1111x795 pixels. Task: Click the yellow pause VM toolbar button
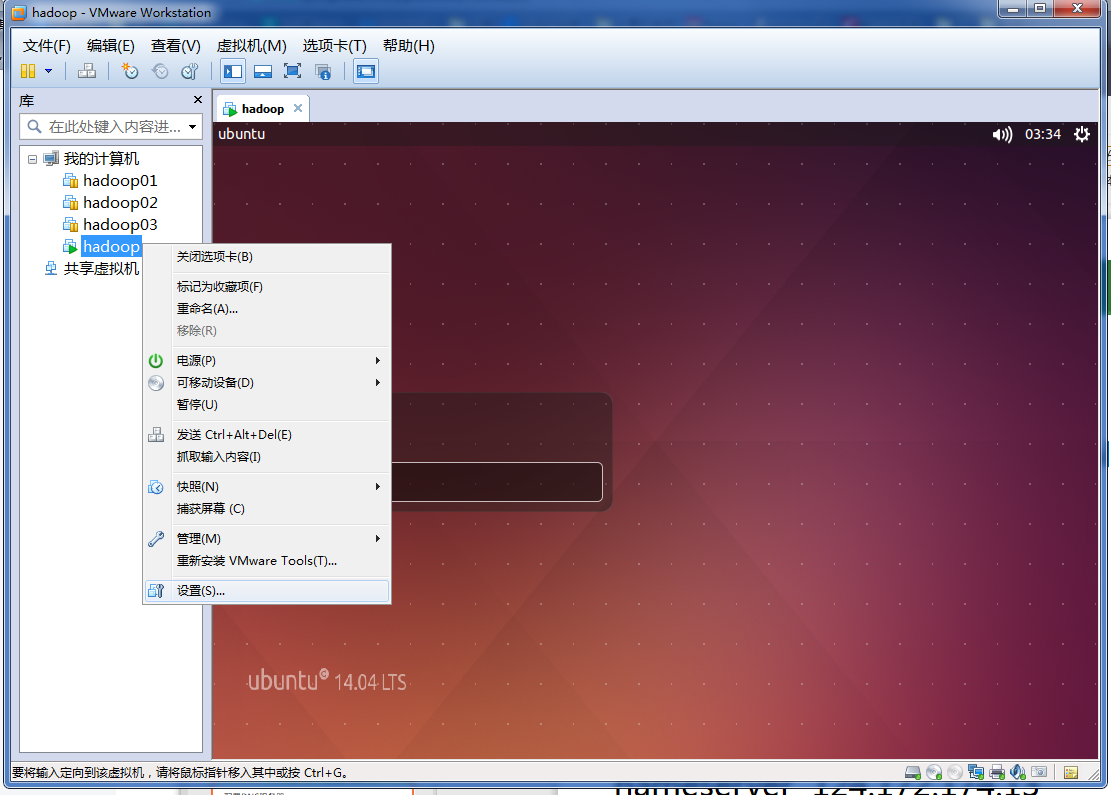[x=28, y=71]
